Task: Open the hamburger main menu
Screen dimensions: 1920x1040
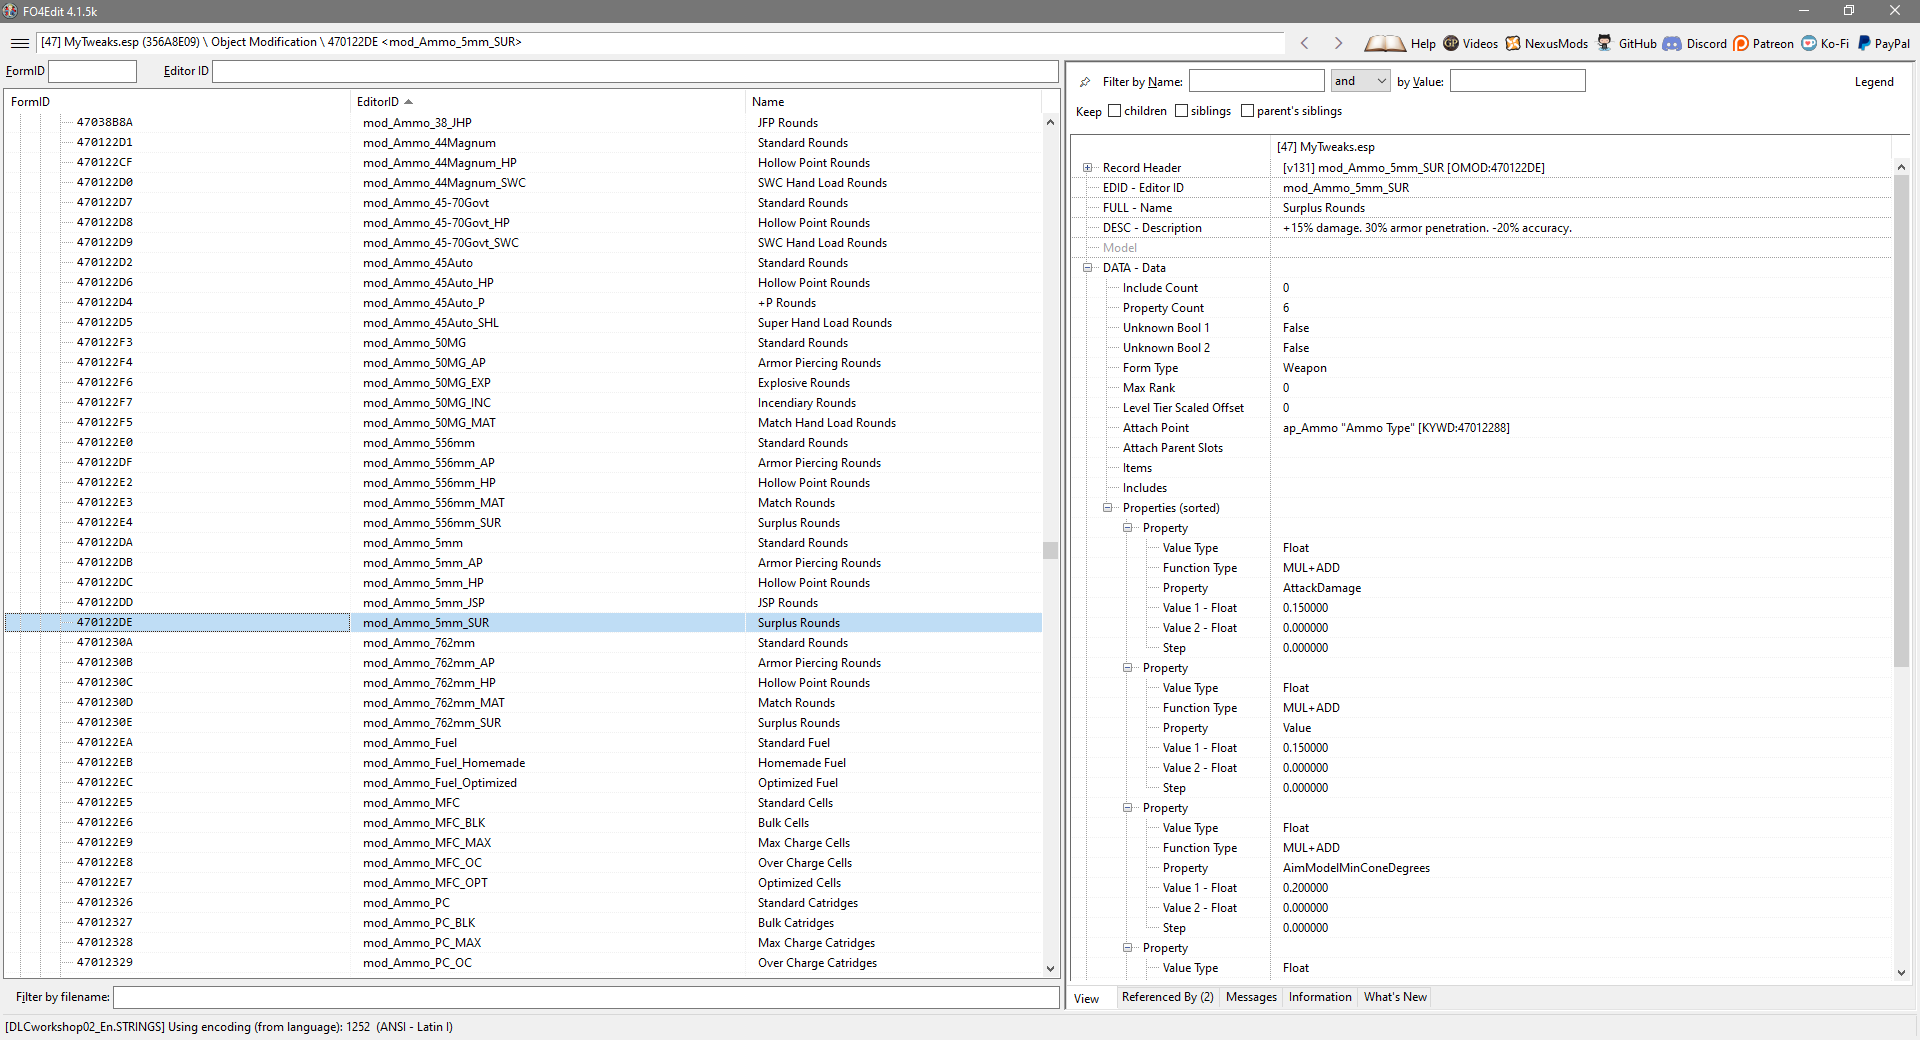Action: pos(19,43)
